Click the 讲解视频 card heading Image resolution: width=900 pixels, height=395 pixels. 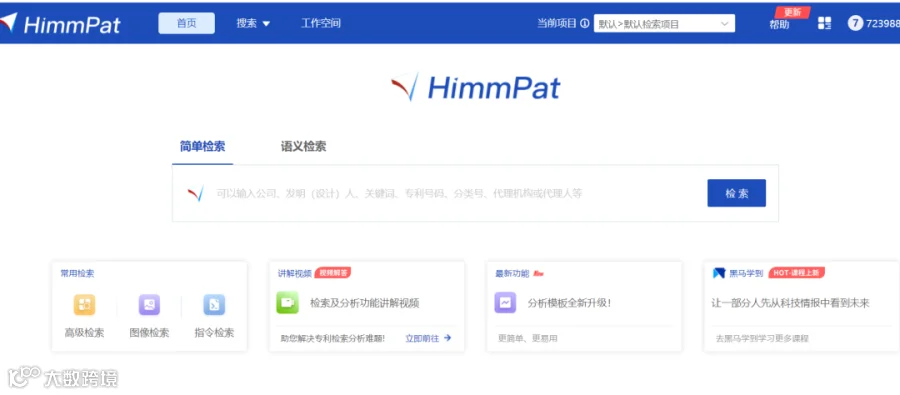pyautogui.click(x=294, y=274)
